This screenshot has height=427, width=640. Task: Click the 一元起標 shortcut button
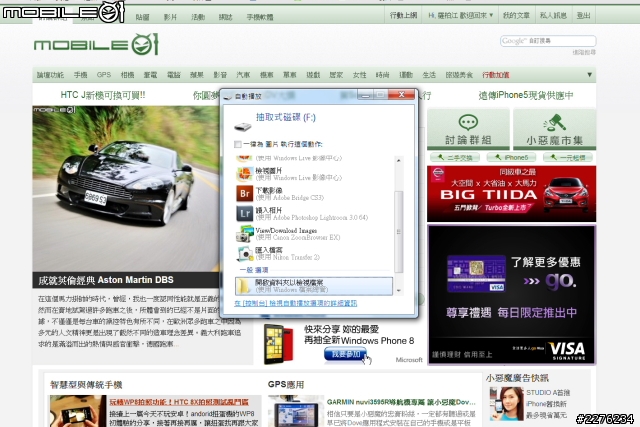coord(568,158)
